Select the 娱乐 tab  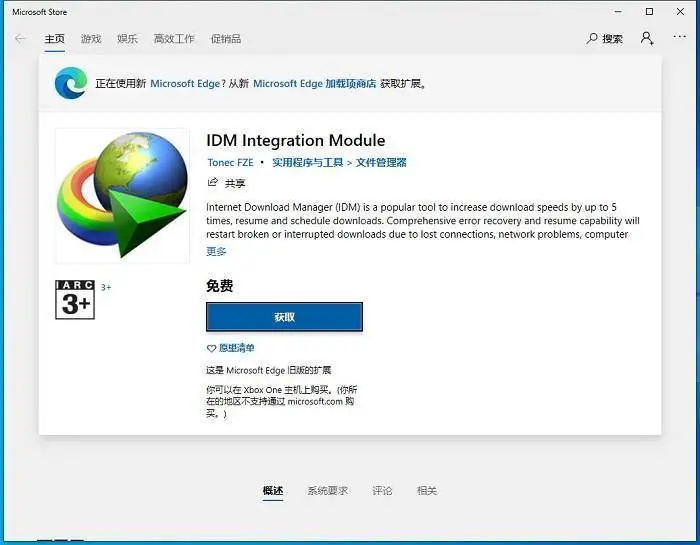tap(127, 39)
